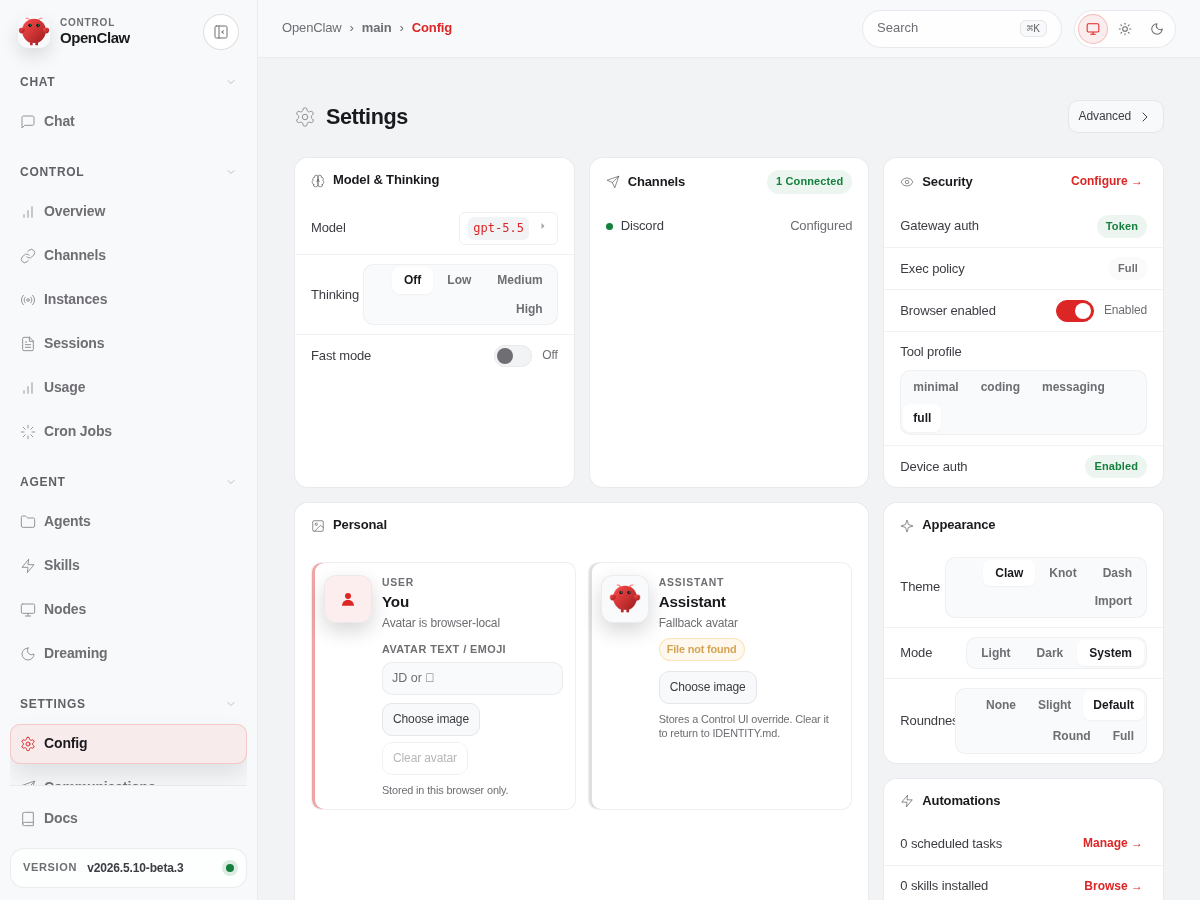This screenshot has height=900, width=1200.
Task: Click the Skills lightning bolt icon
Action: click(x=28, y=566)
